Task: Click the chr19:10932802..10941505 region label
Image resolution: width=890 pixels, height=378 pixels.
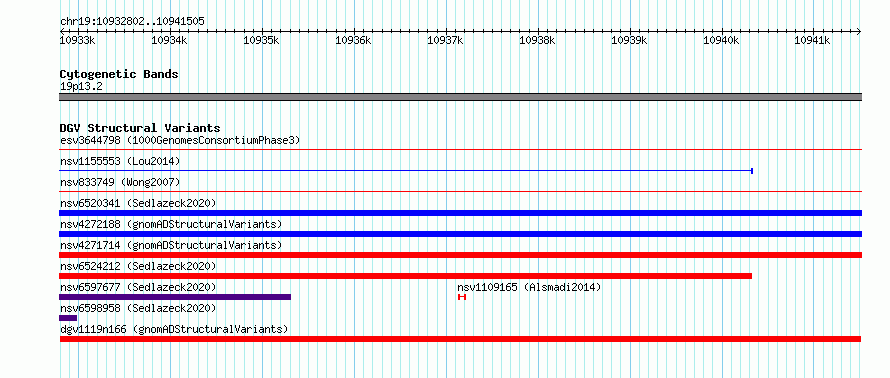Action: [132, 22]
